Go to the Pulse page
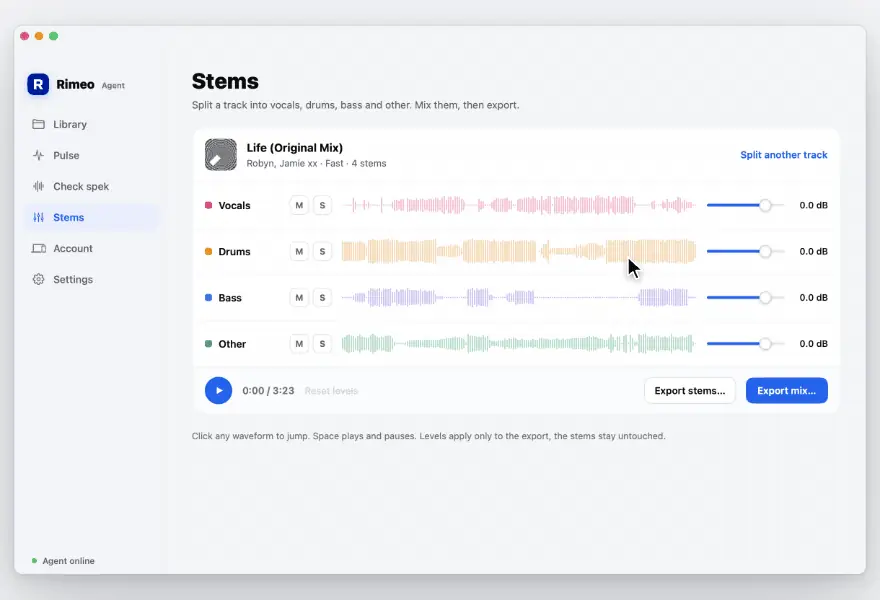 click(x=93, y=155)
